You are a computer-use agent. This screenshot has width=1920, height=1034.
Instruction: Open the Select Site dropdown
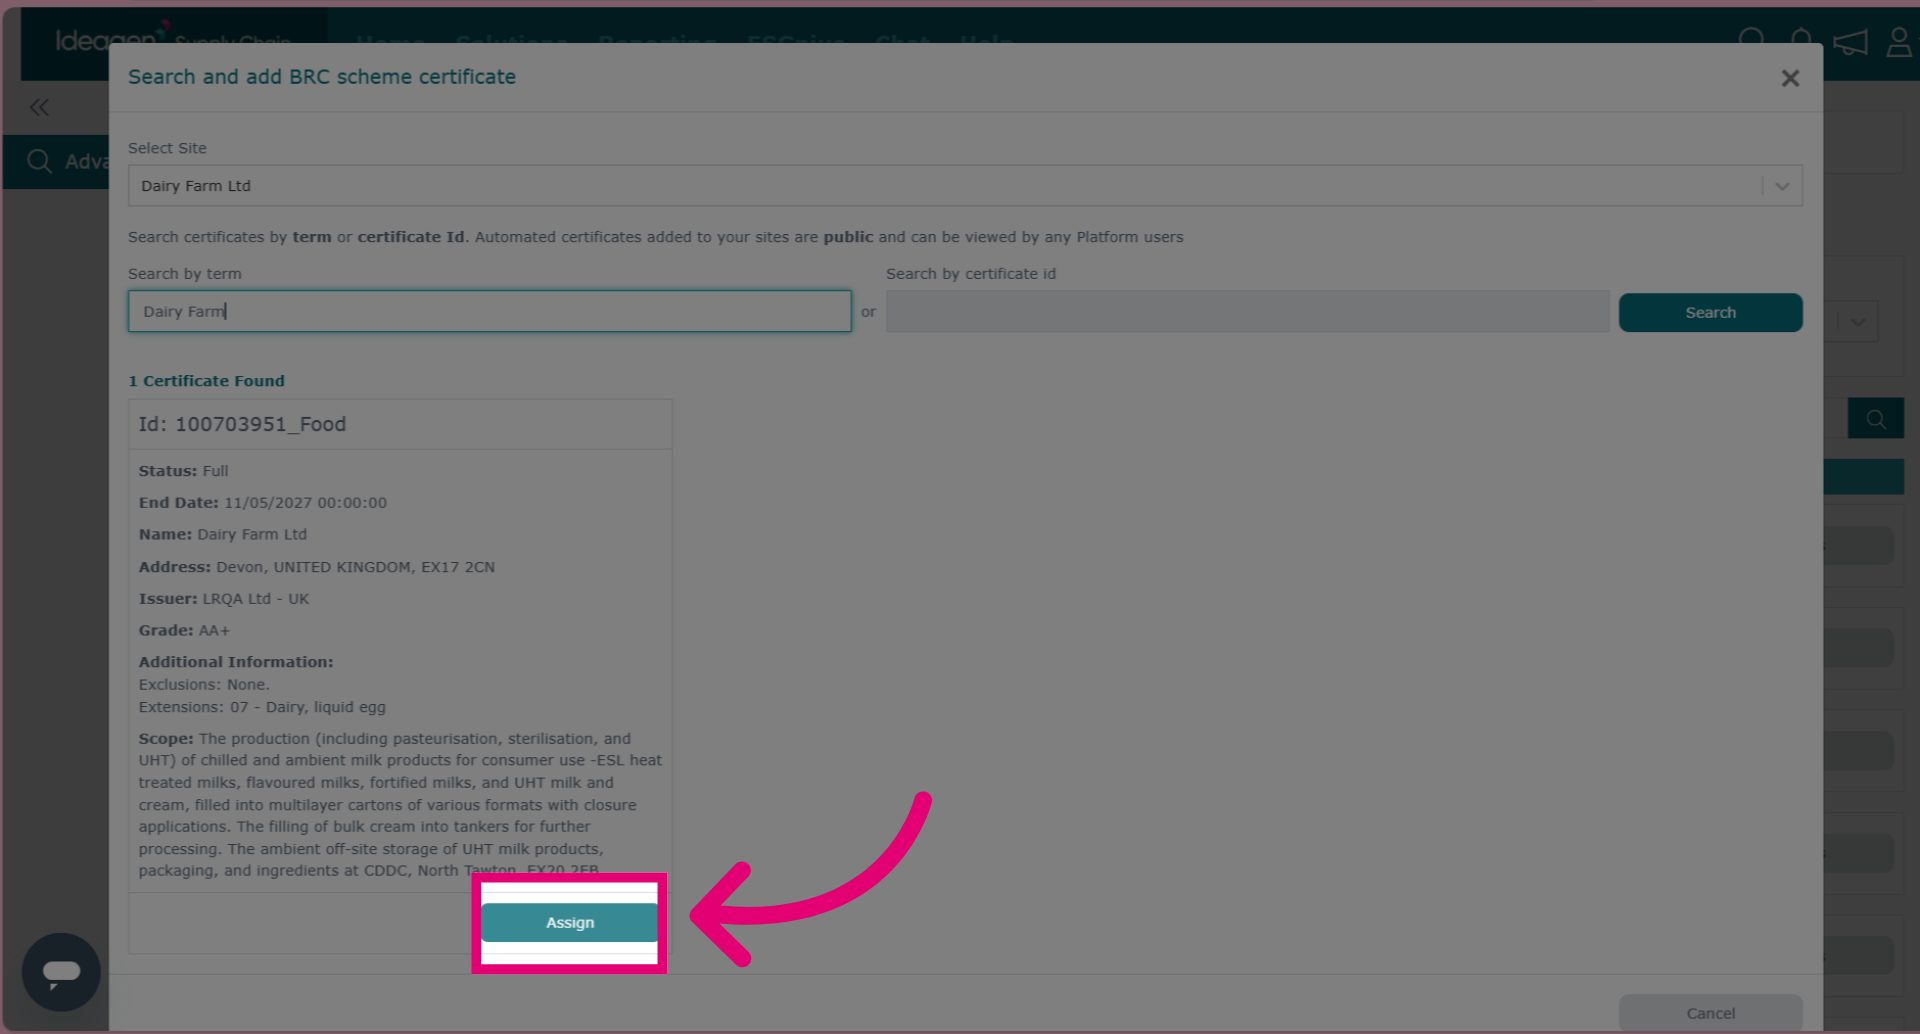(x=965, y=186)
